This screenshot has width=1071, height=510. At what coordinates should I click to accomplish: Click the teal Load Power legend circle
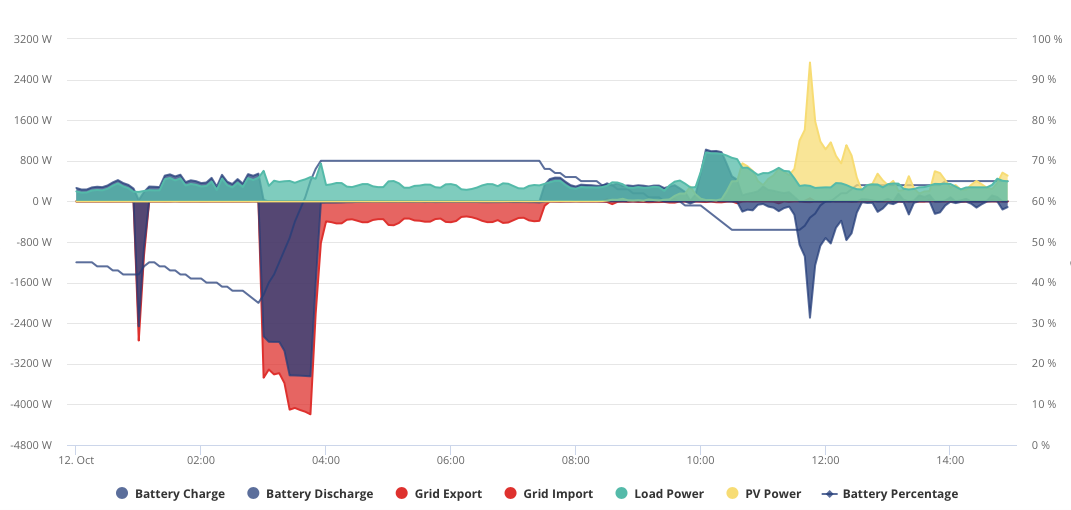pos(622,494)
